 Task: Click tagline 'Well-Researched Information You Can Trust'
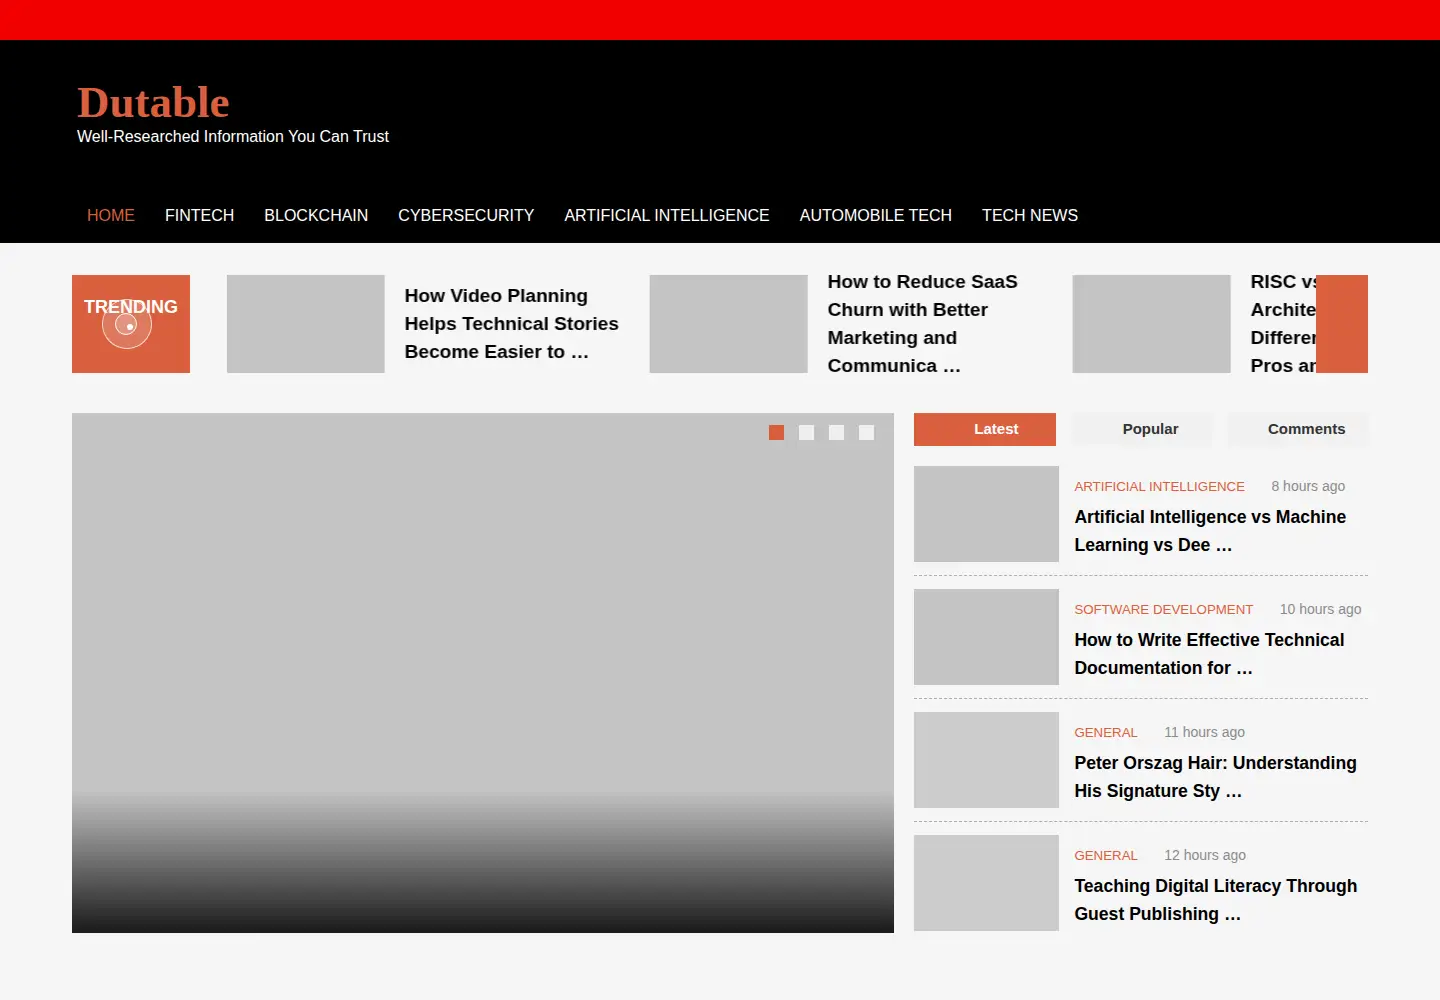click(233, 136)
